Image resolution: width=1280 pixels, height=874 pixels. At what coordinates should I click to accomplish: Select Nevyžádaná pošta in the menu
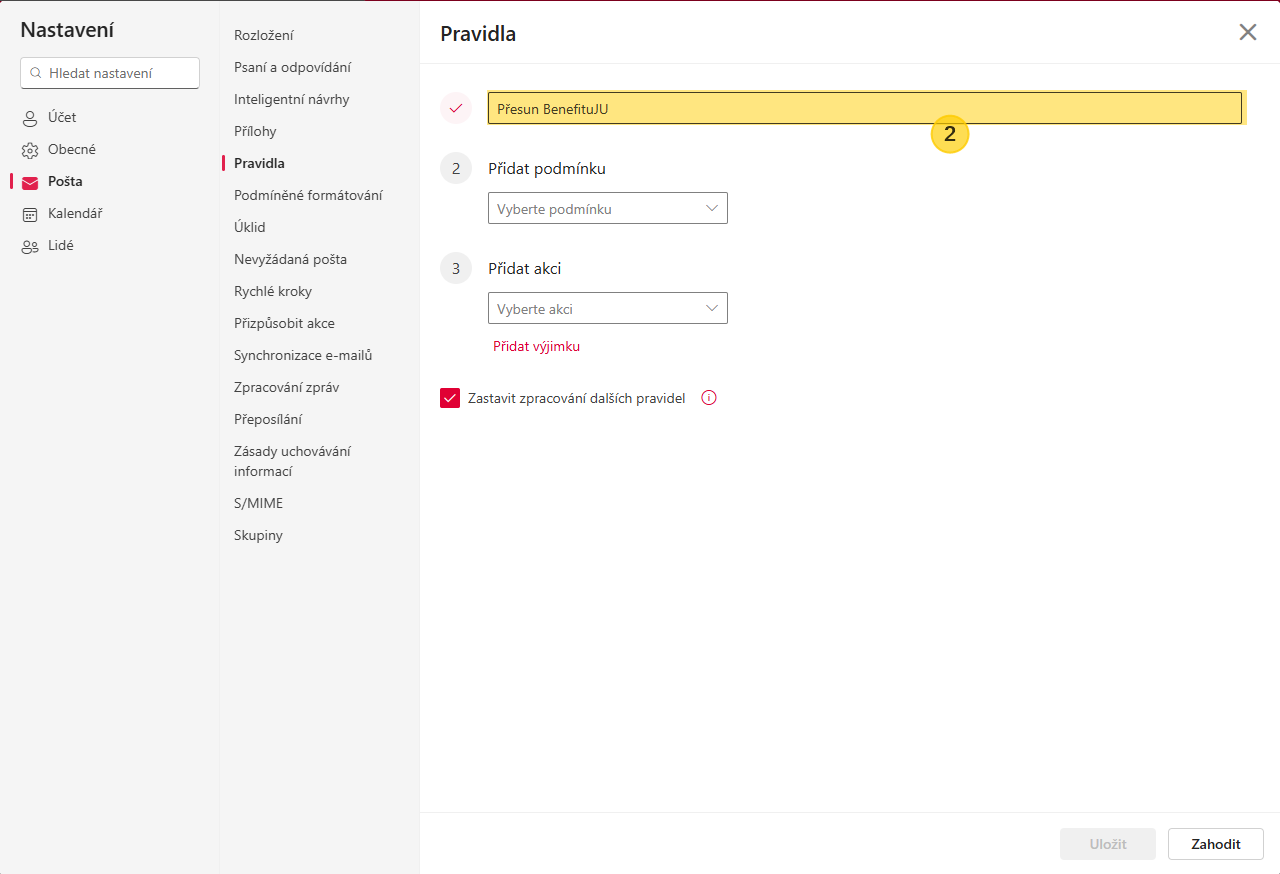click(290, 259)
